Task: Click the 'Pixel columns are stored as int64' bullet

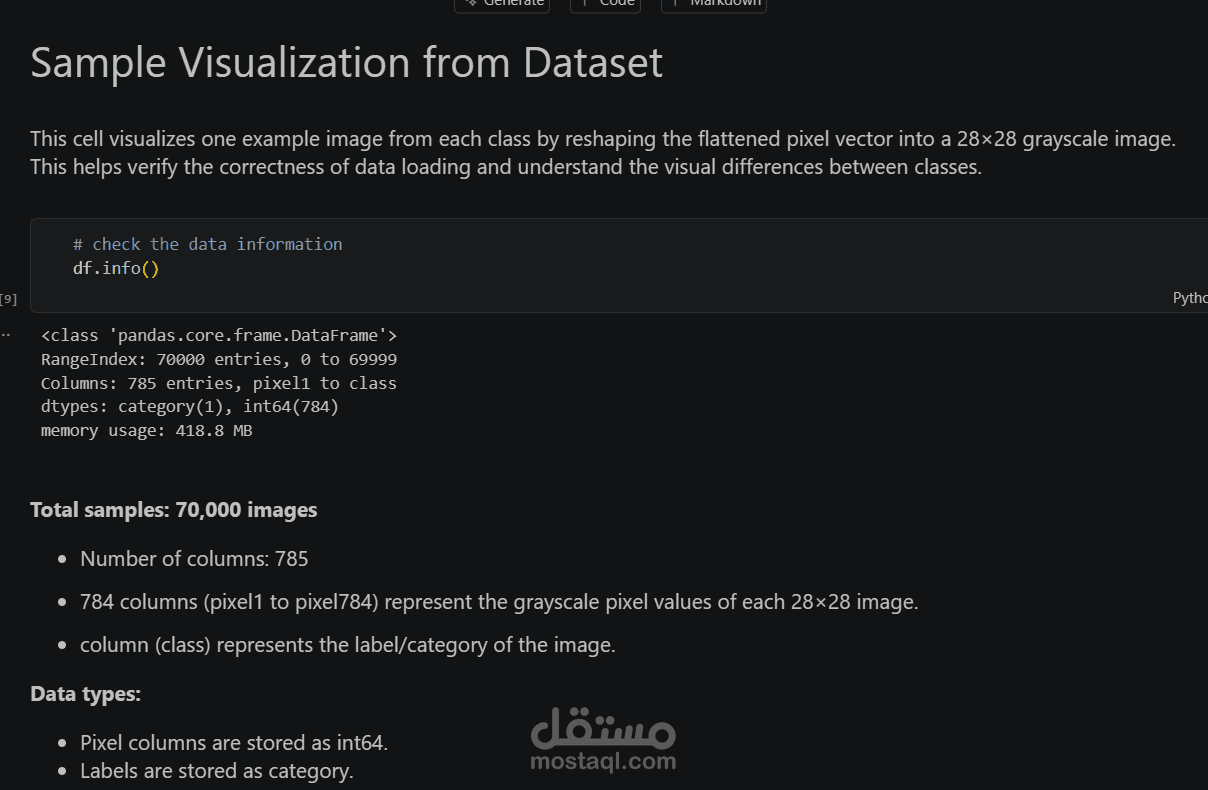Action: point(234,743)
